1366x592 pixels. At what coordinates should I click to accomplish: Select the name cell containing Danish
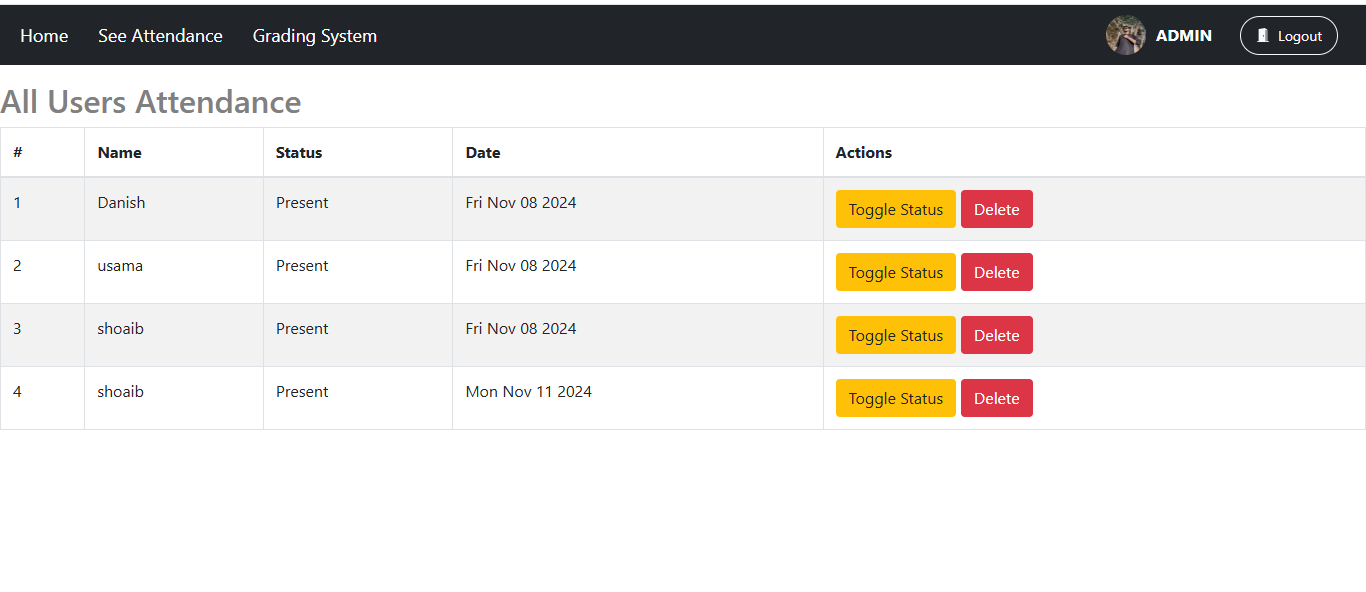click(121, 203)
